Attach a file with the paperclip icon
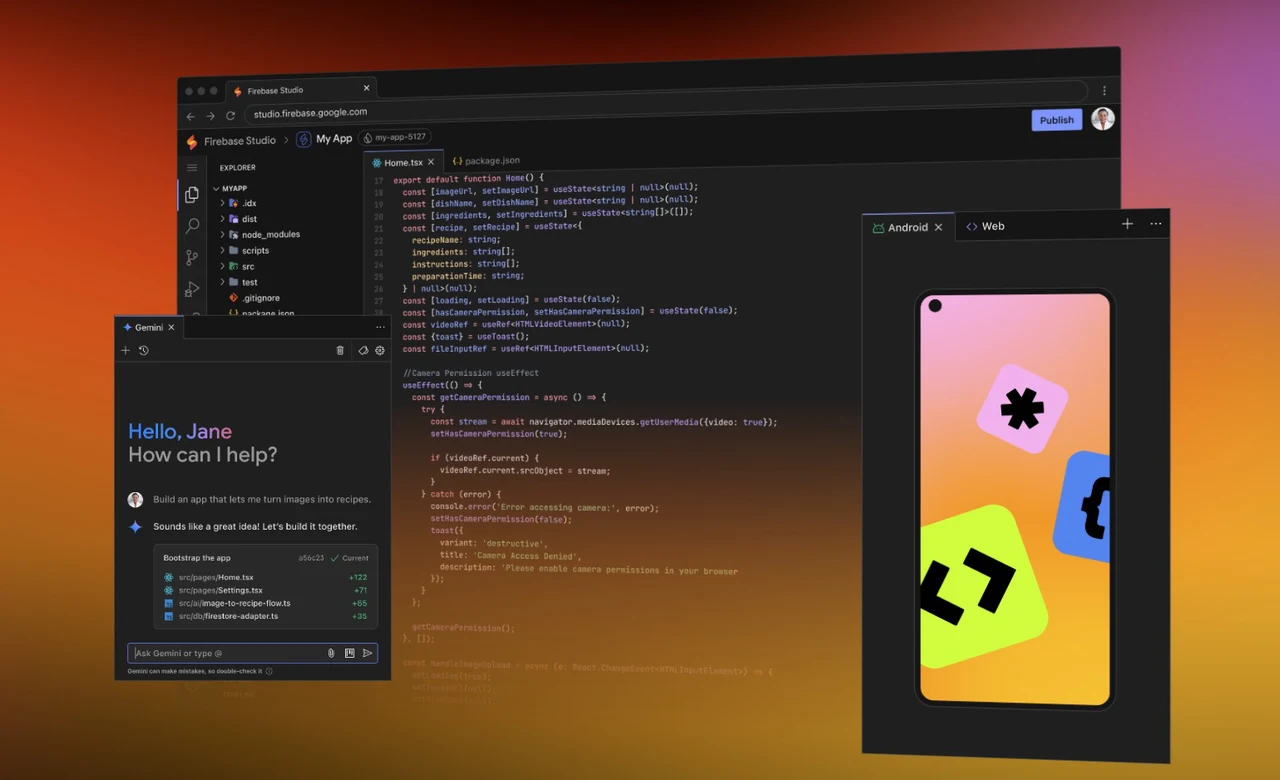The height and width of the screenshot is (780, 1280). [x=331, y=653]
